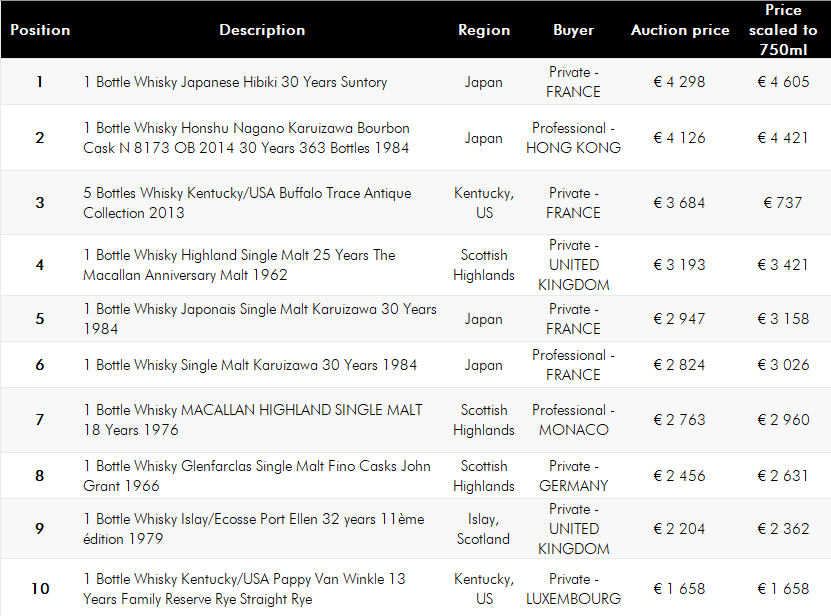The height and width of the screenshot is (616, 831).
Task: Click buyer Professional - HONG KONG
Action: pyautogui.click(x=573, y=138)
